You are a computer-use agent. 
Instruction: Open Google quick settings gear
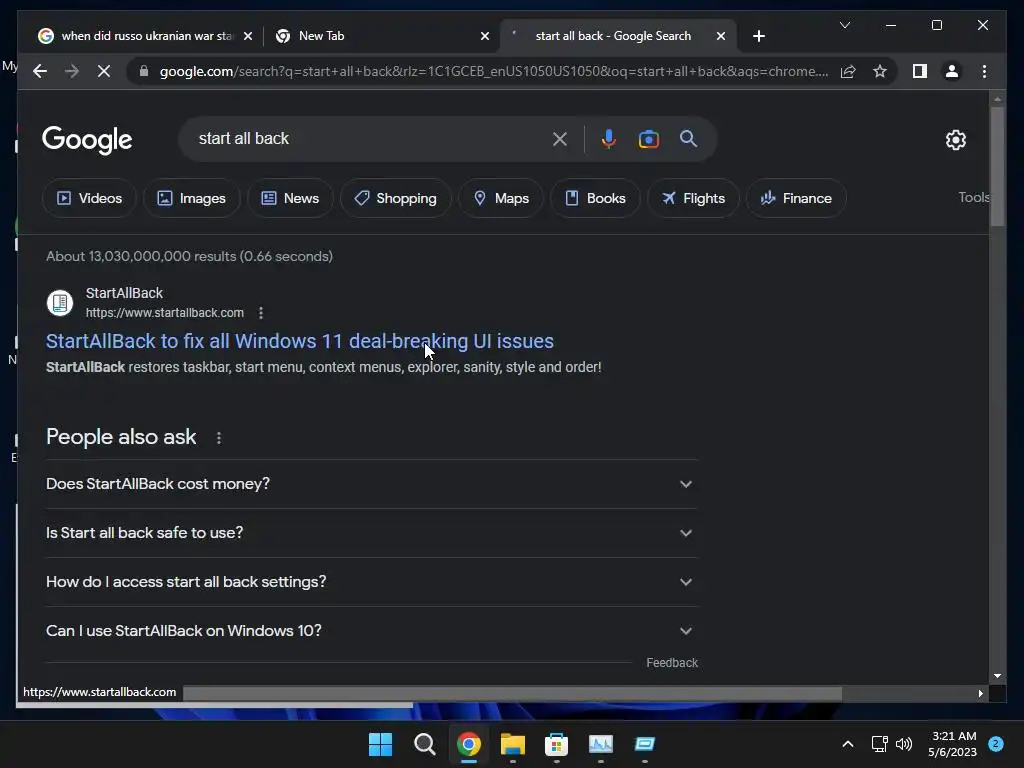click(x=955, y=140)
